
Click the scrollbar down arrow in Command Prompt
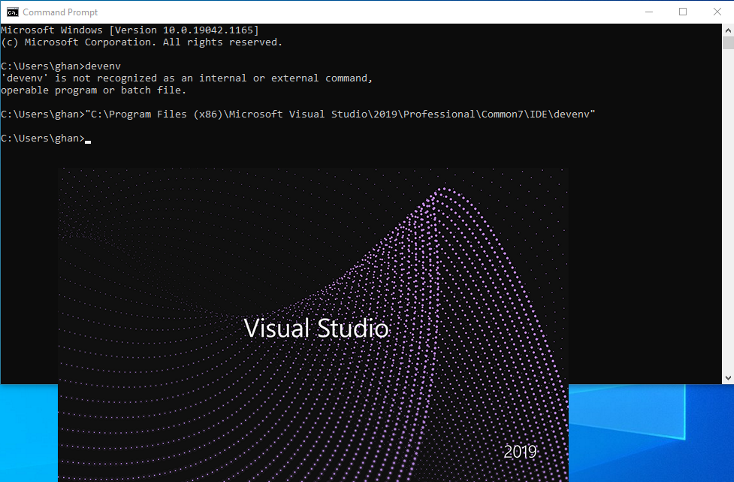(x=728, y=378)
